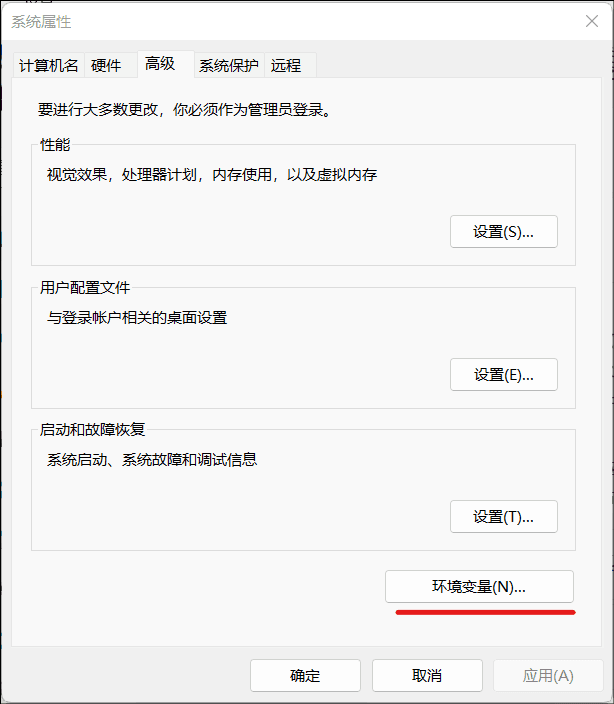This screenshot has height=704, width=614.
Task: Select the 高级 tab
Action: (166, 64)
